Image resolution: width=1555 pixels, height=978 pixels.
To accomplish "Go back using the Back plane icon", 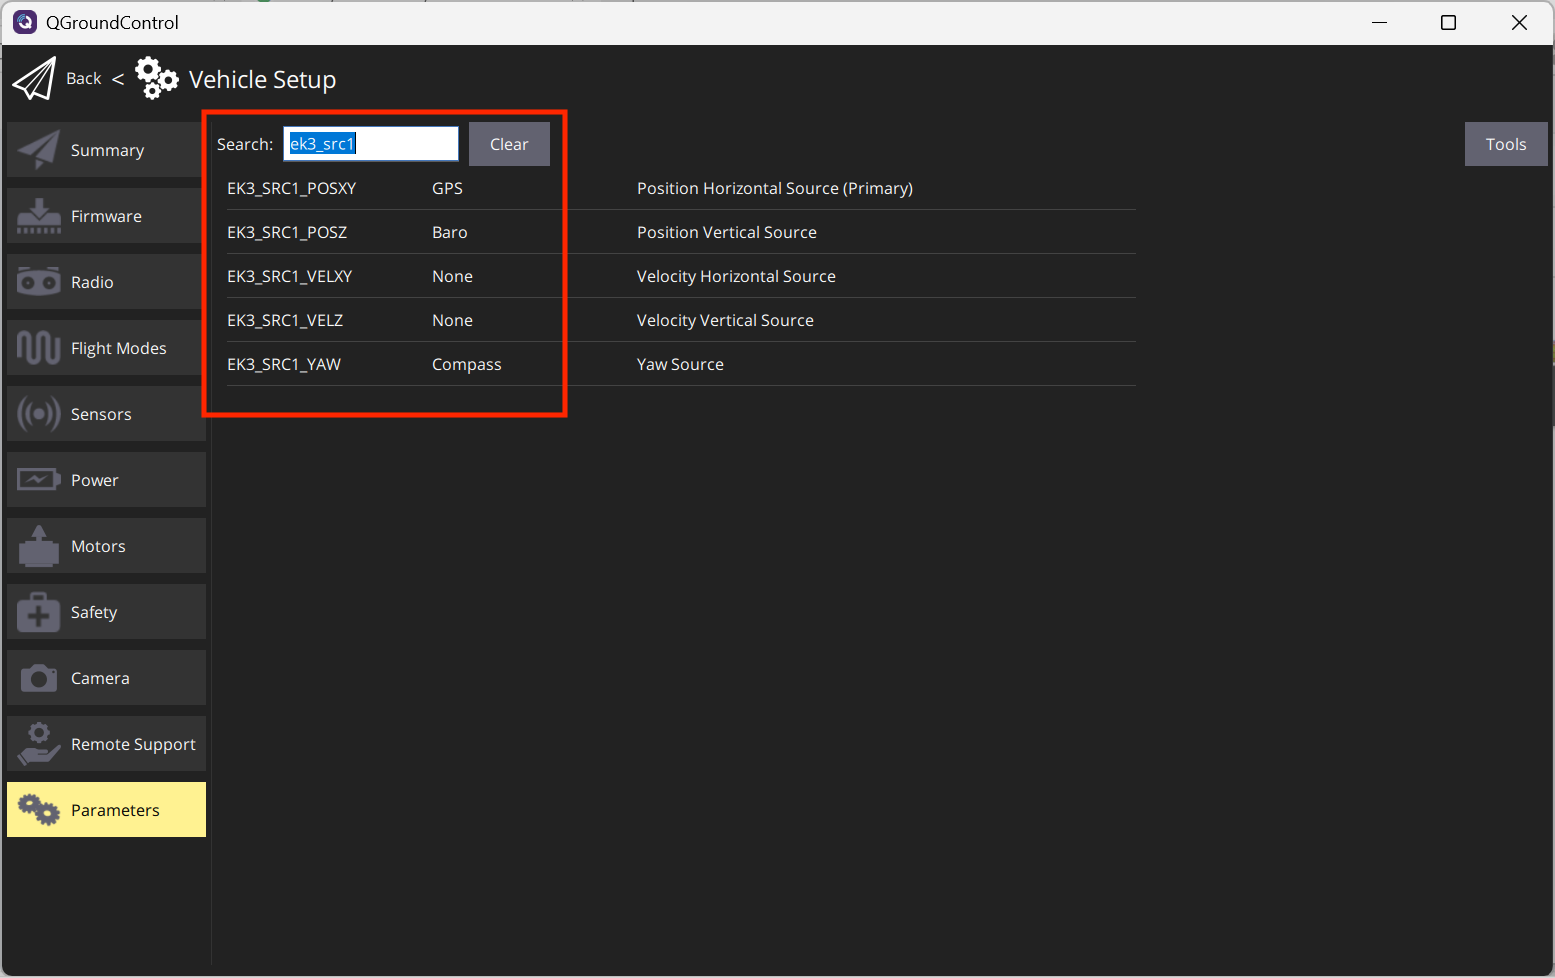I will (x=35, y=78).
